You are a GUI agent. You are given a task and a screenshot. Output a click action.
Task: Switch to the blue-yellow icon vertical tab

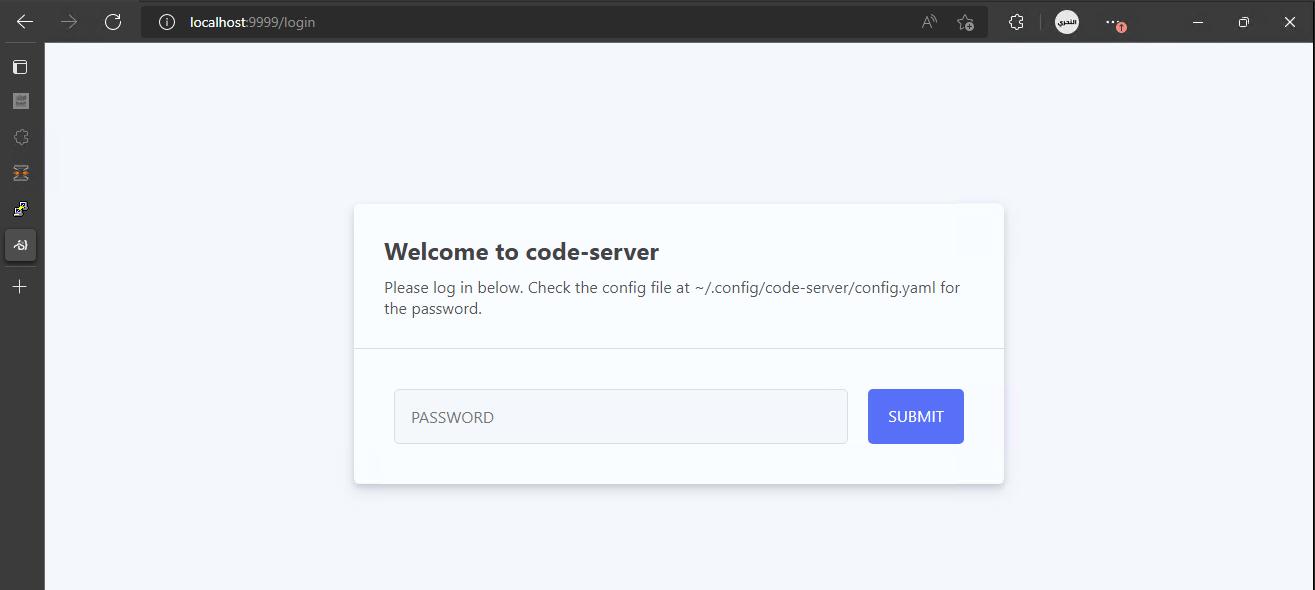coord(20,209)
